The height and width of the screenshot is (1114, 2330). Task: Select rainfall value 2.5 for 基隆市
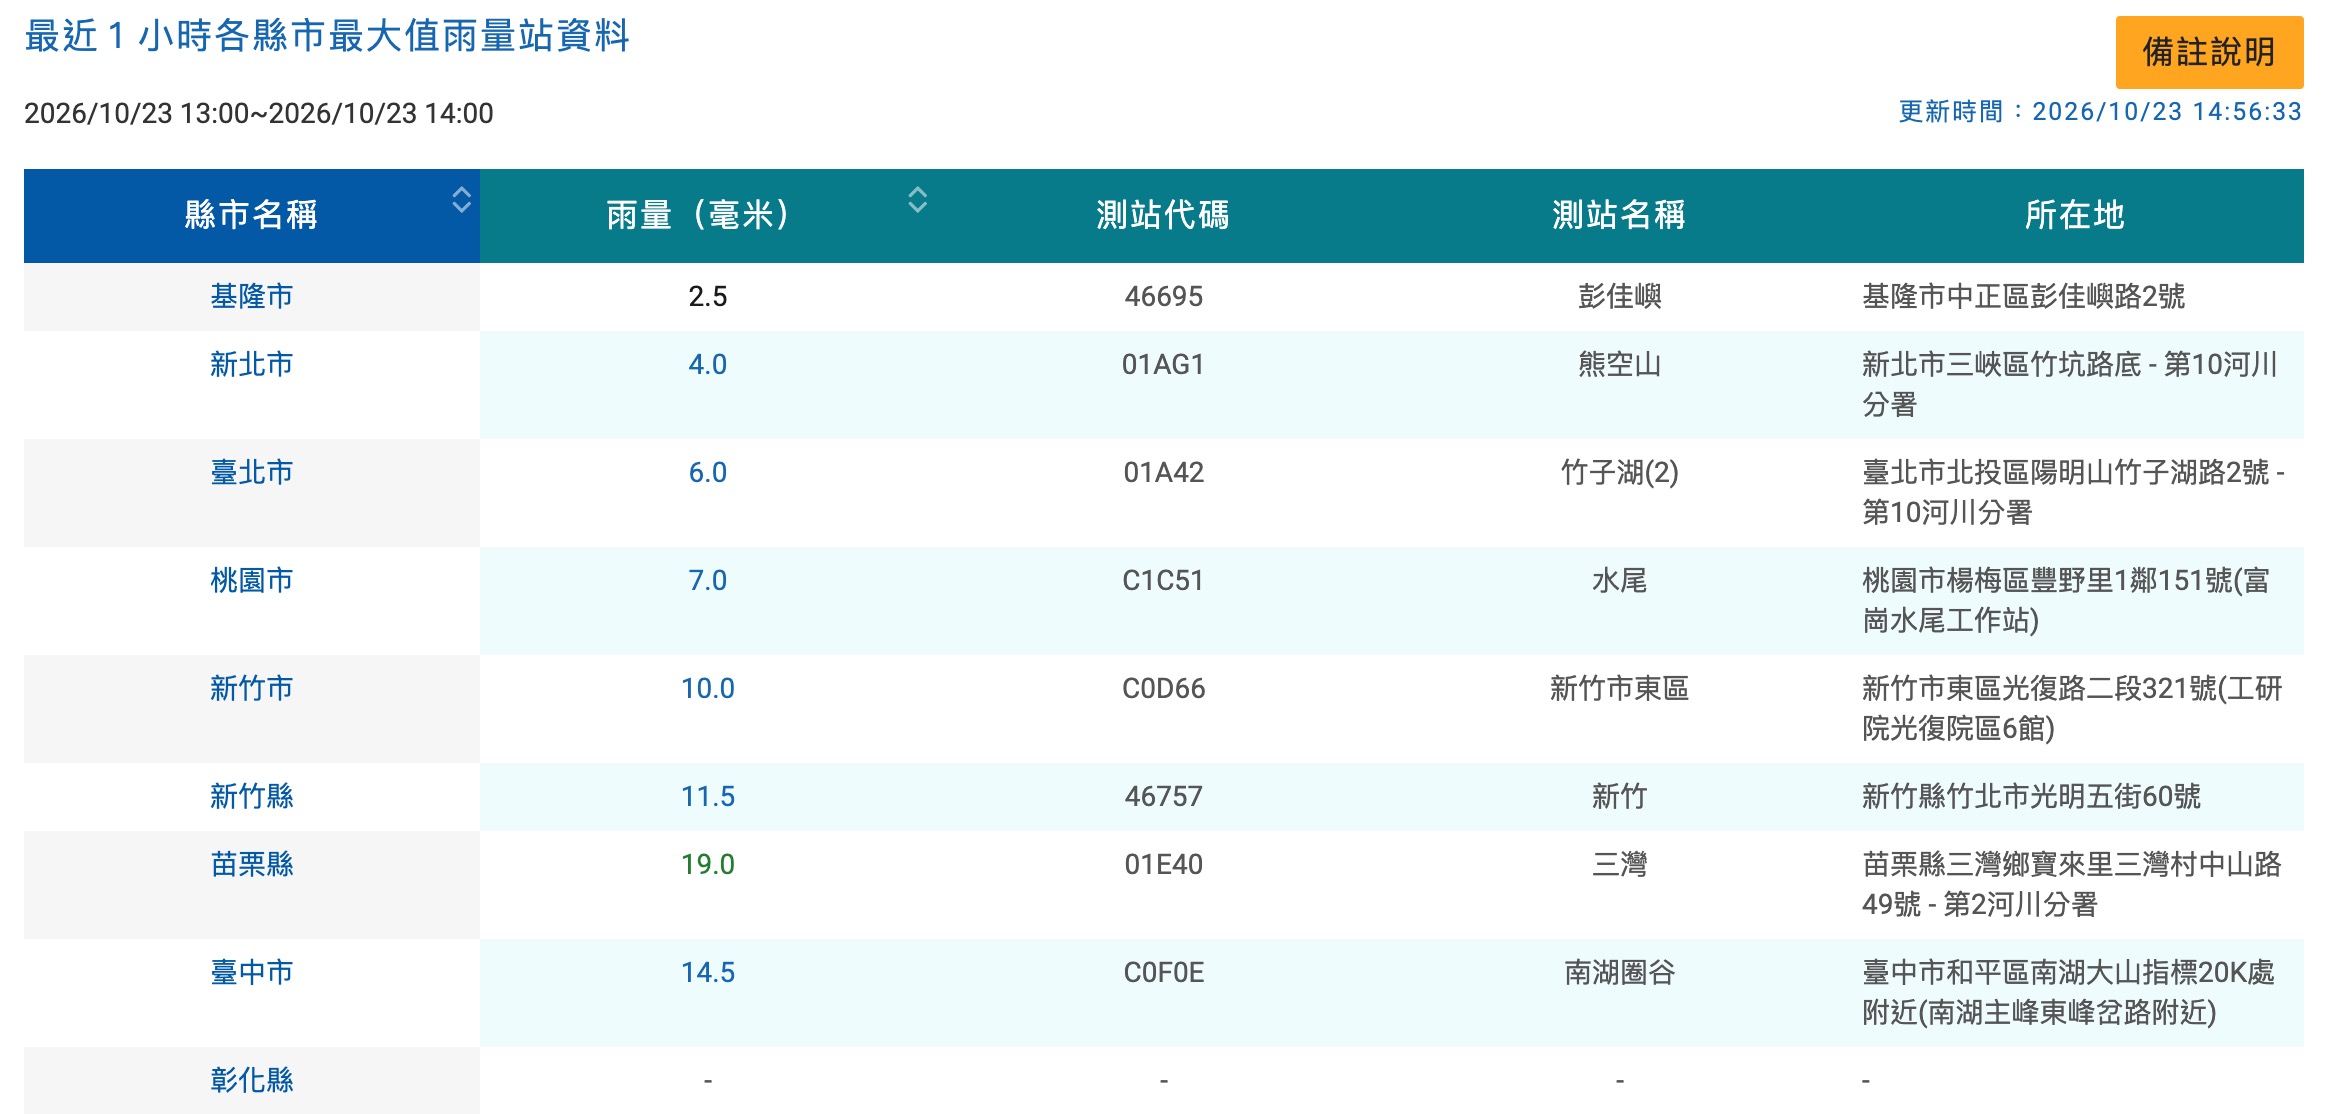pyautogui.click(x=708, y=296)
